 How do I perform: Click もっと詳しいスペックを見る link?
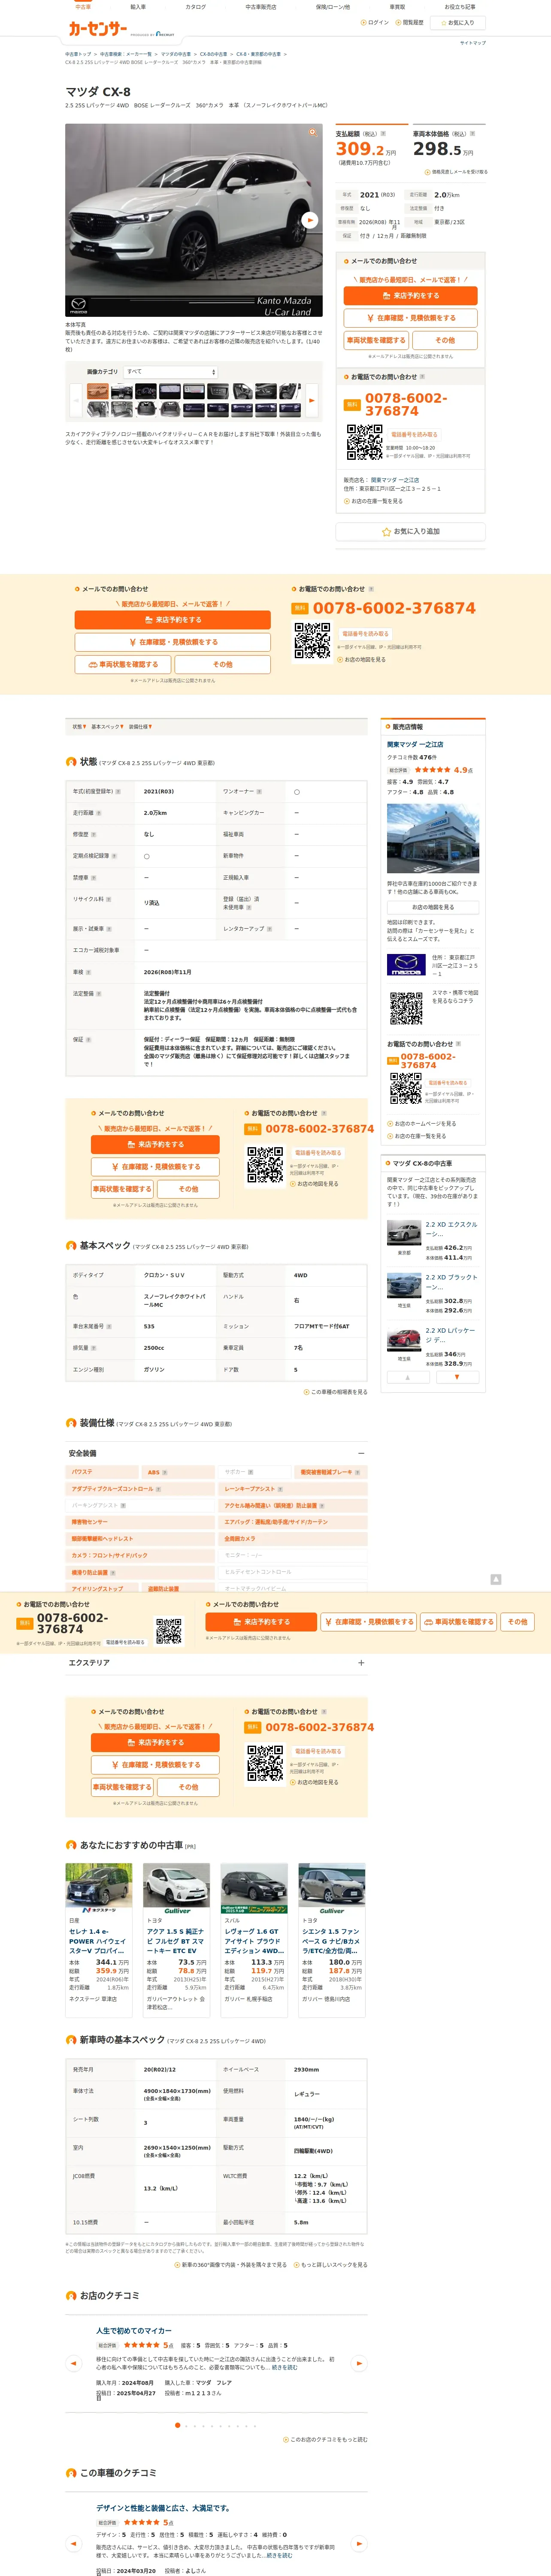(331, 2265)
